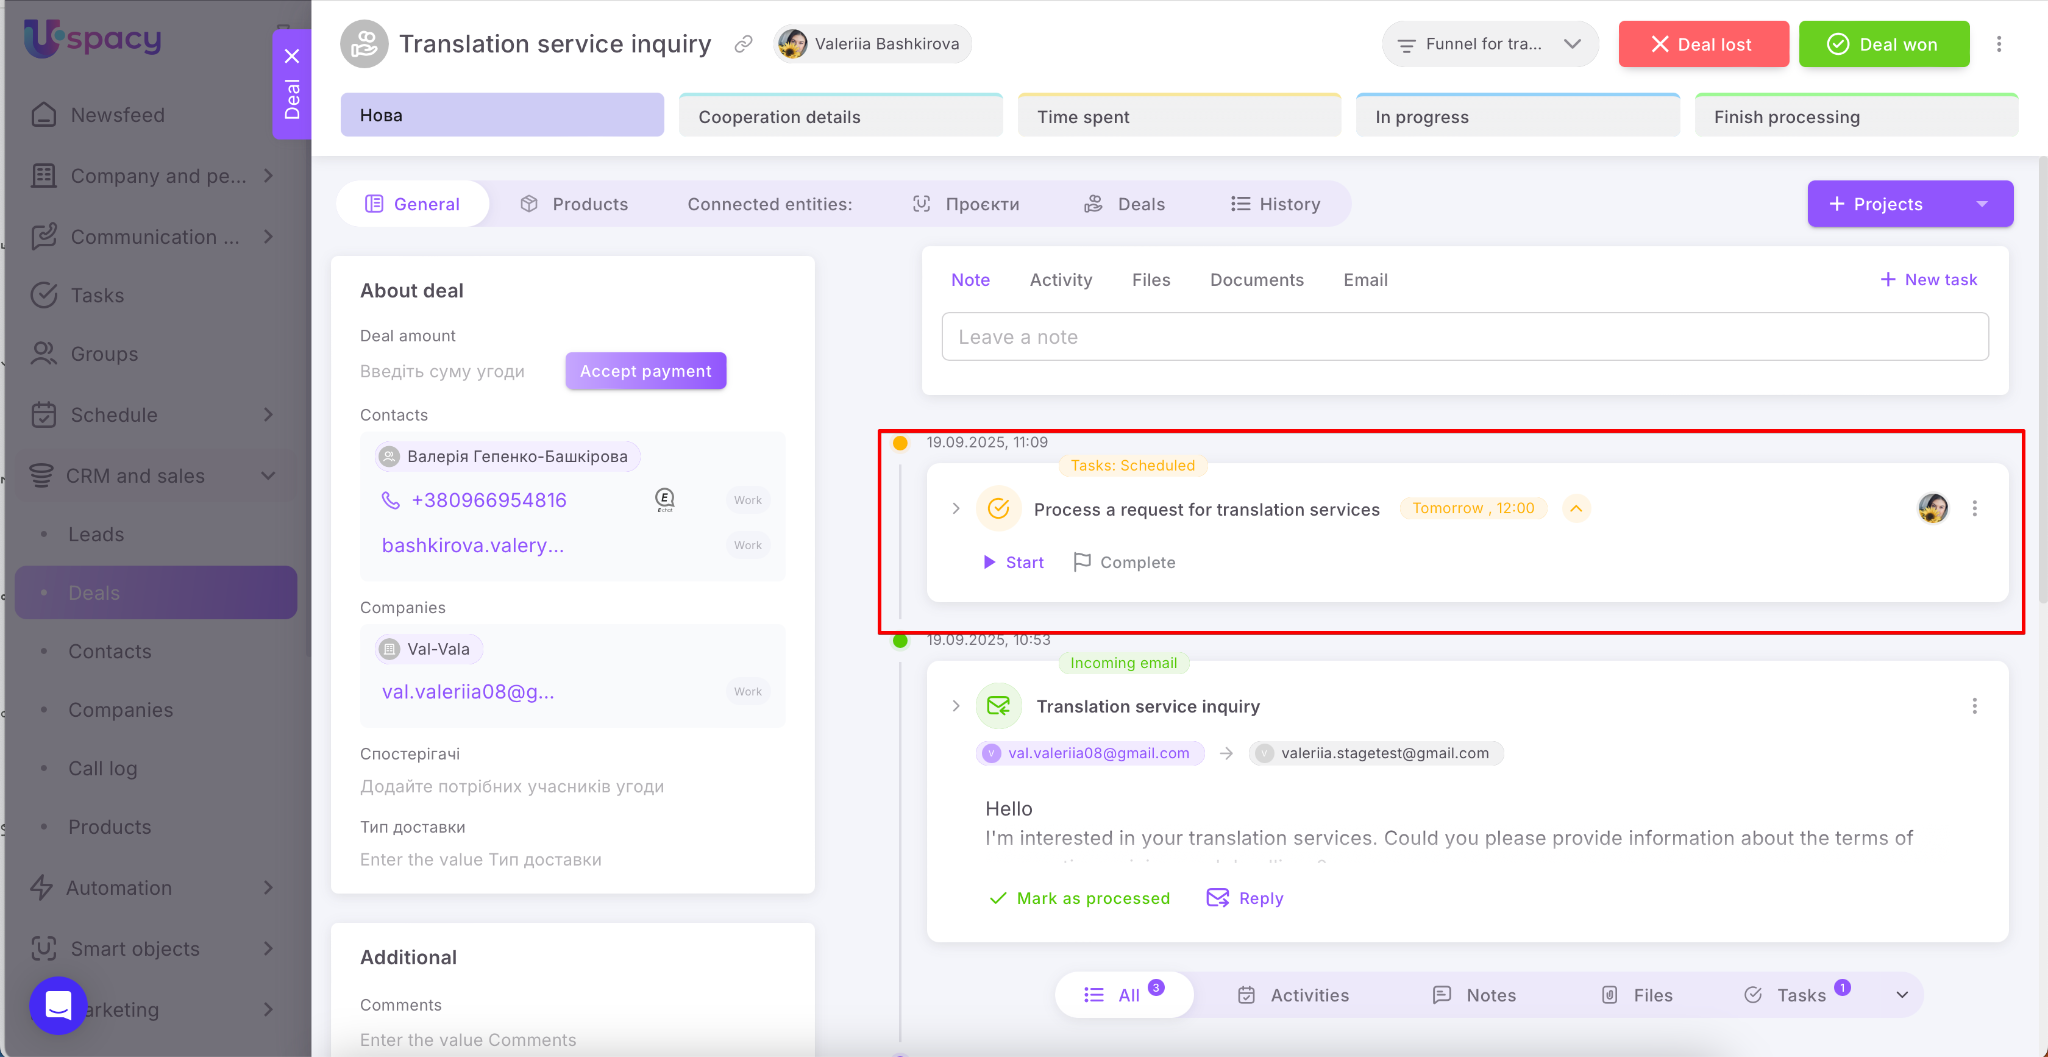Click the E-chat icon beside phone number
The height and width of the screenshot is (1057, 2048).
pyautogui.click(x=665, y=500)
